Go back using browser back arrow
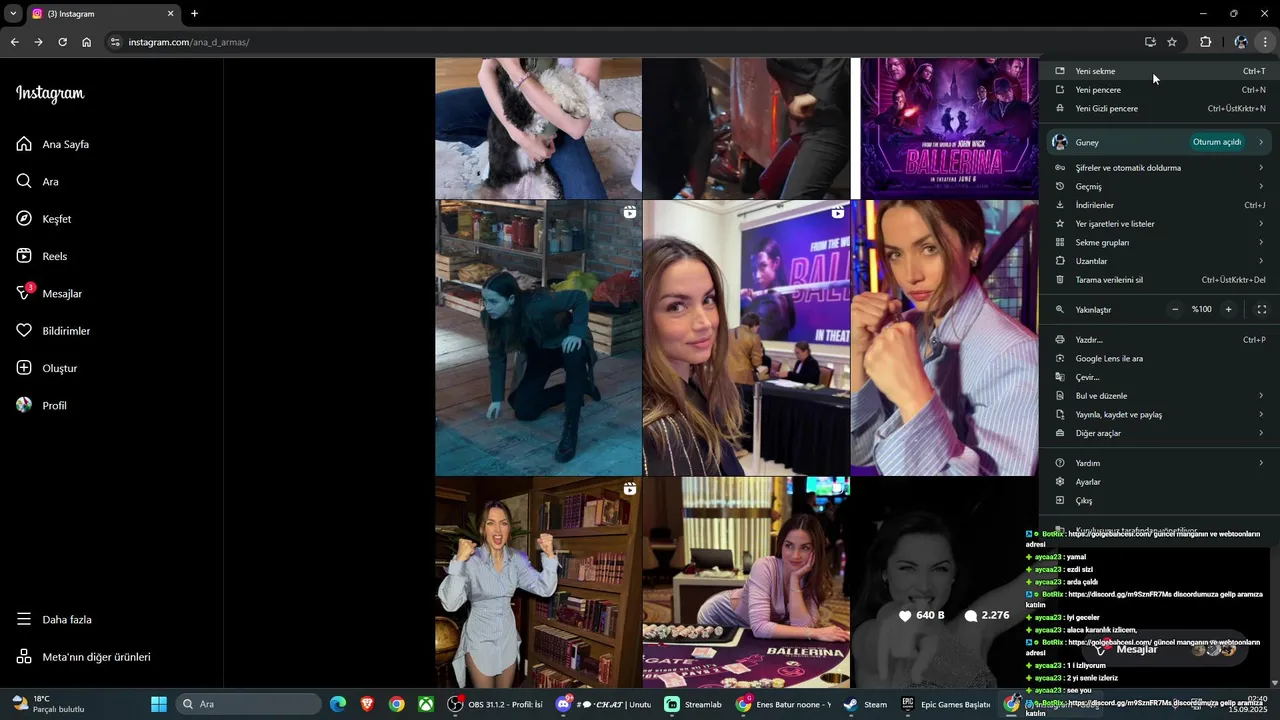Image resolution: width=1280 pixels, height=720 pixels. tap(14, 42)
